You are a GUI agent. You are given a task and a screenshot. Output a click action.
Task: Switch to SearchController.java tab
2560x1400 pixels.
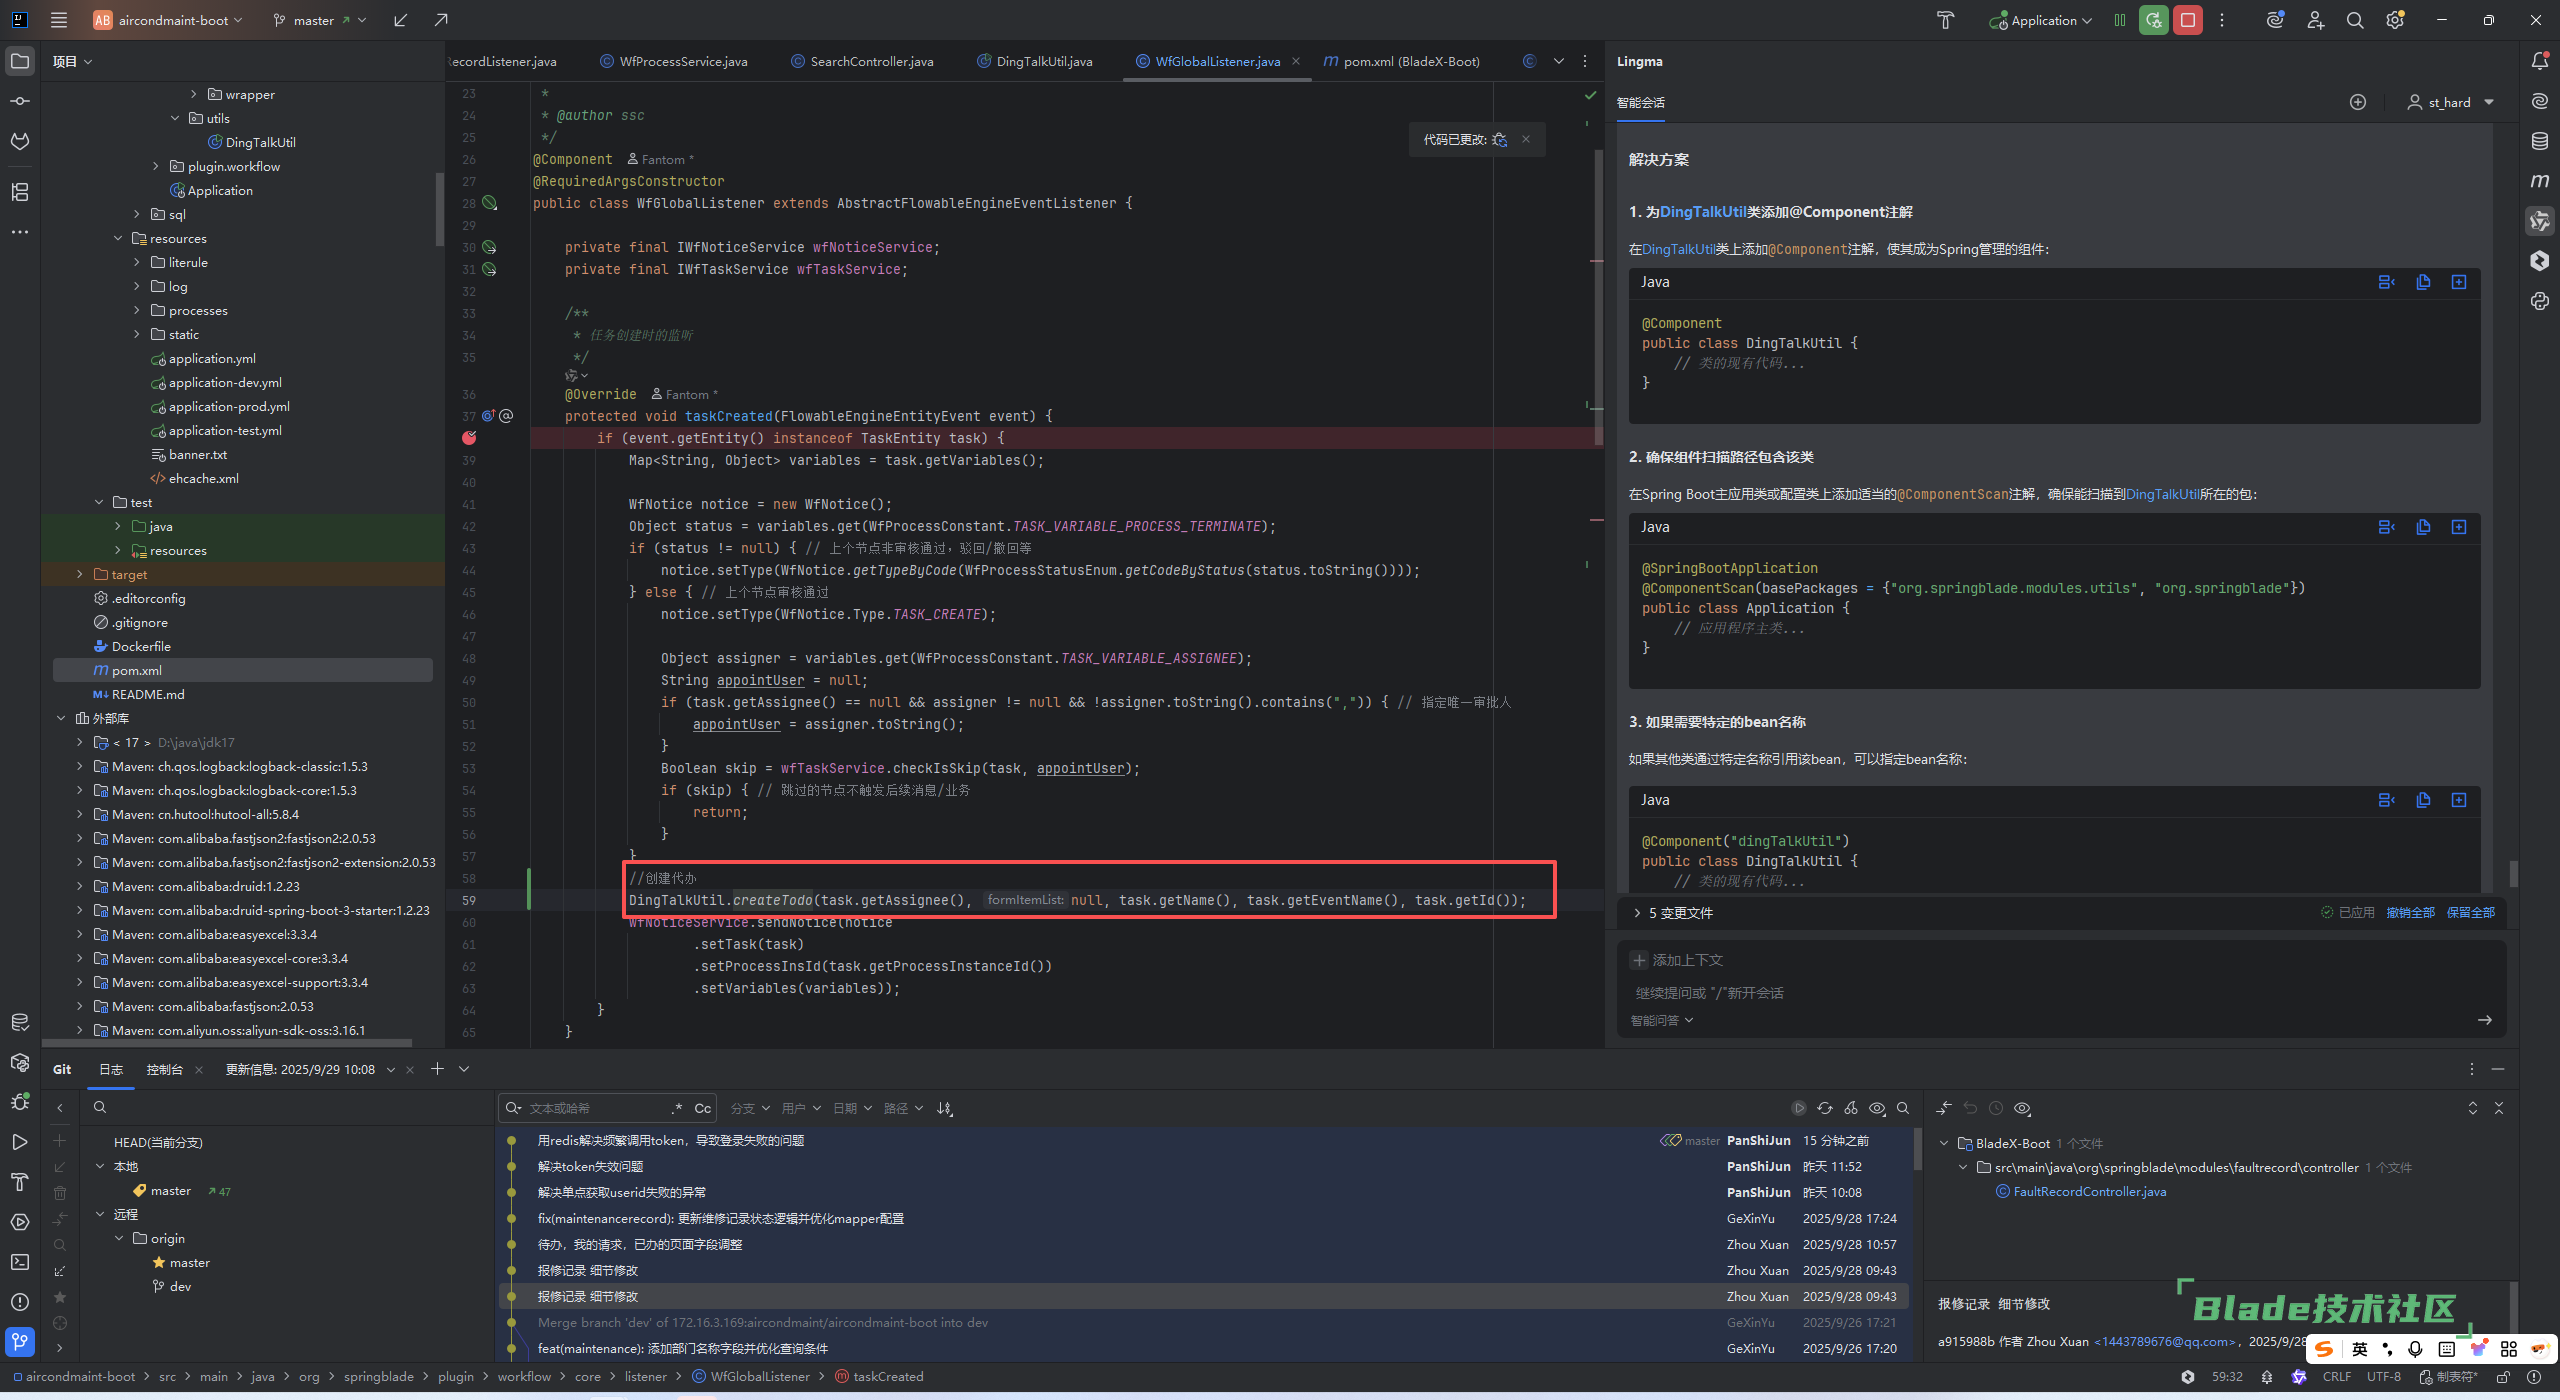click(863, 61)
